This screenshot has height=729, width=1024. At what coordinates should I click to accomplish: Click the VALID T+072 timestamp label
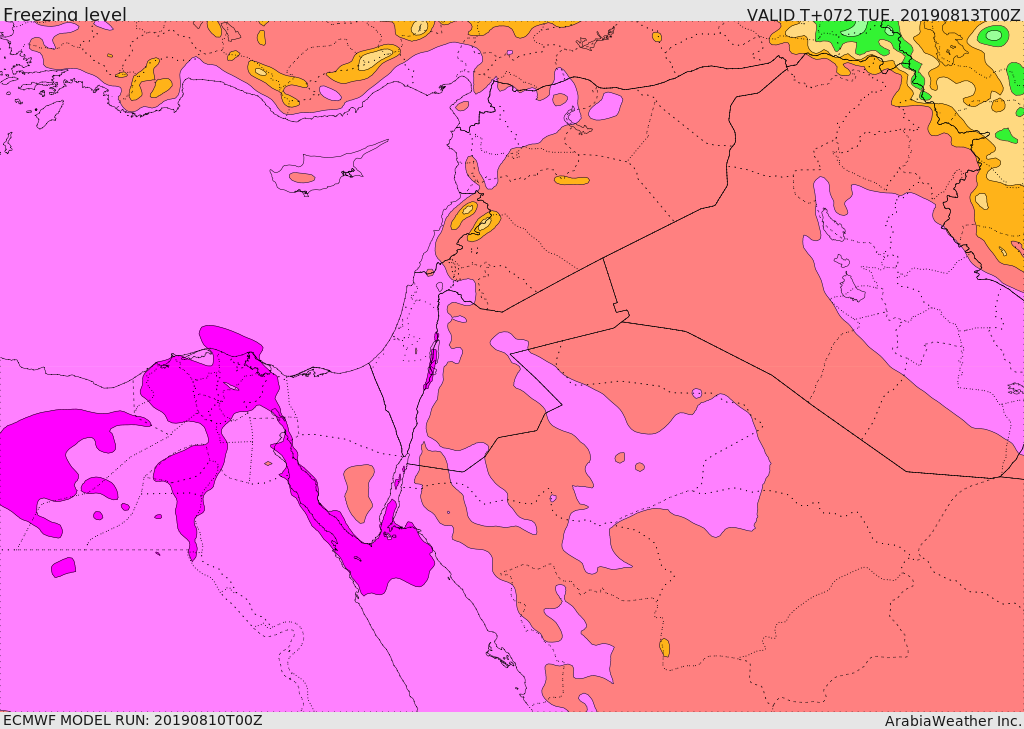[x=883, y=15]
